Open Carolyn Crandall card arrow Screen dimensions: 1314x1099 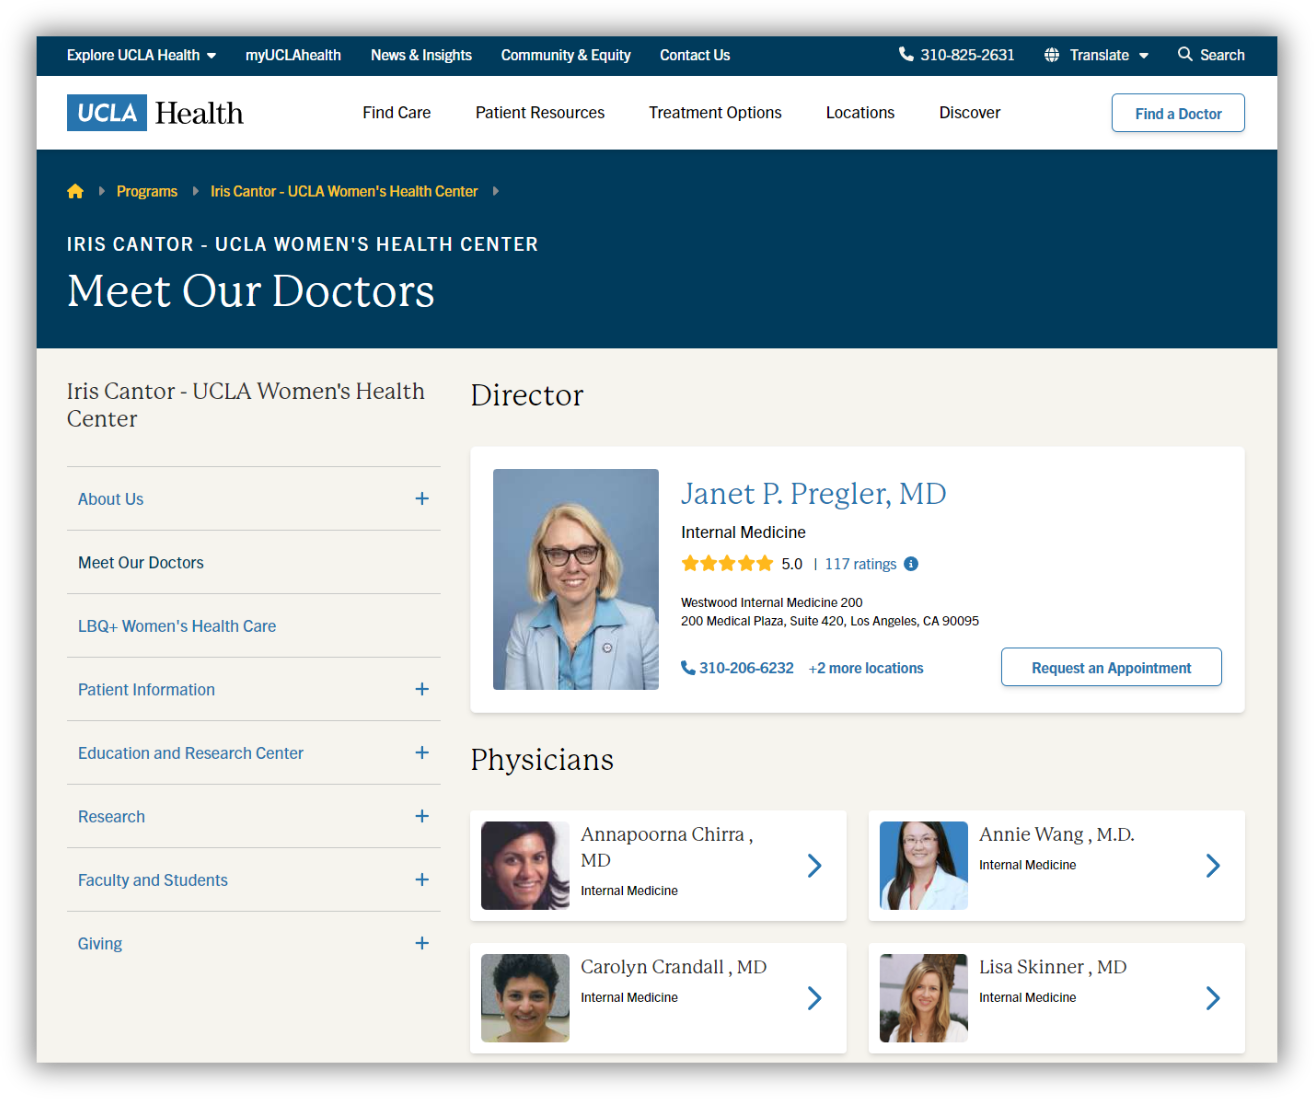(x=815, y=998)
